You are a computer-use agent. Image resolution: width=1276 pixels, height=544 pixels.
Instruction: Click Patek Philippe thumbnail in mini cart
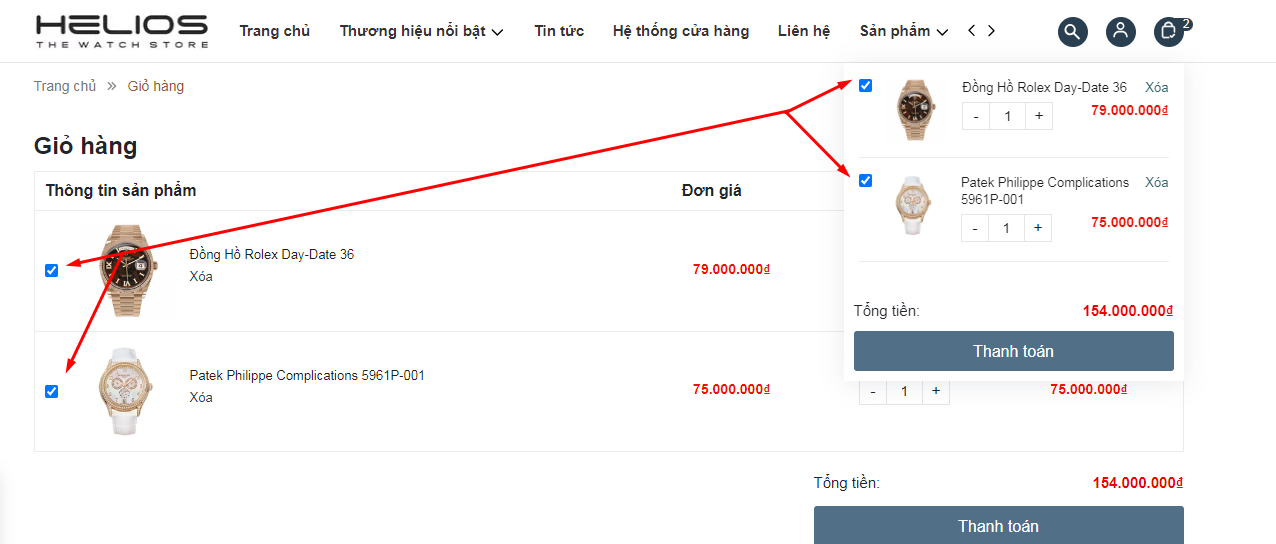912,205
